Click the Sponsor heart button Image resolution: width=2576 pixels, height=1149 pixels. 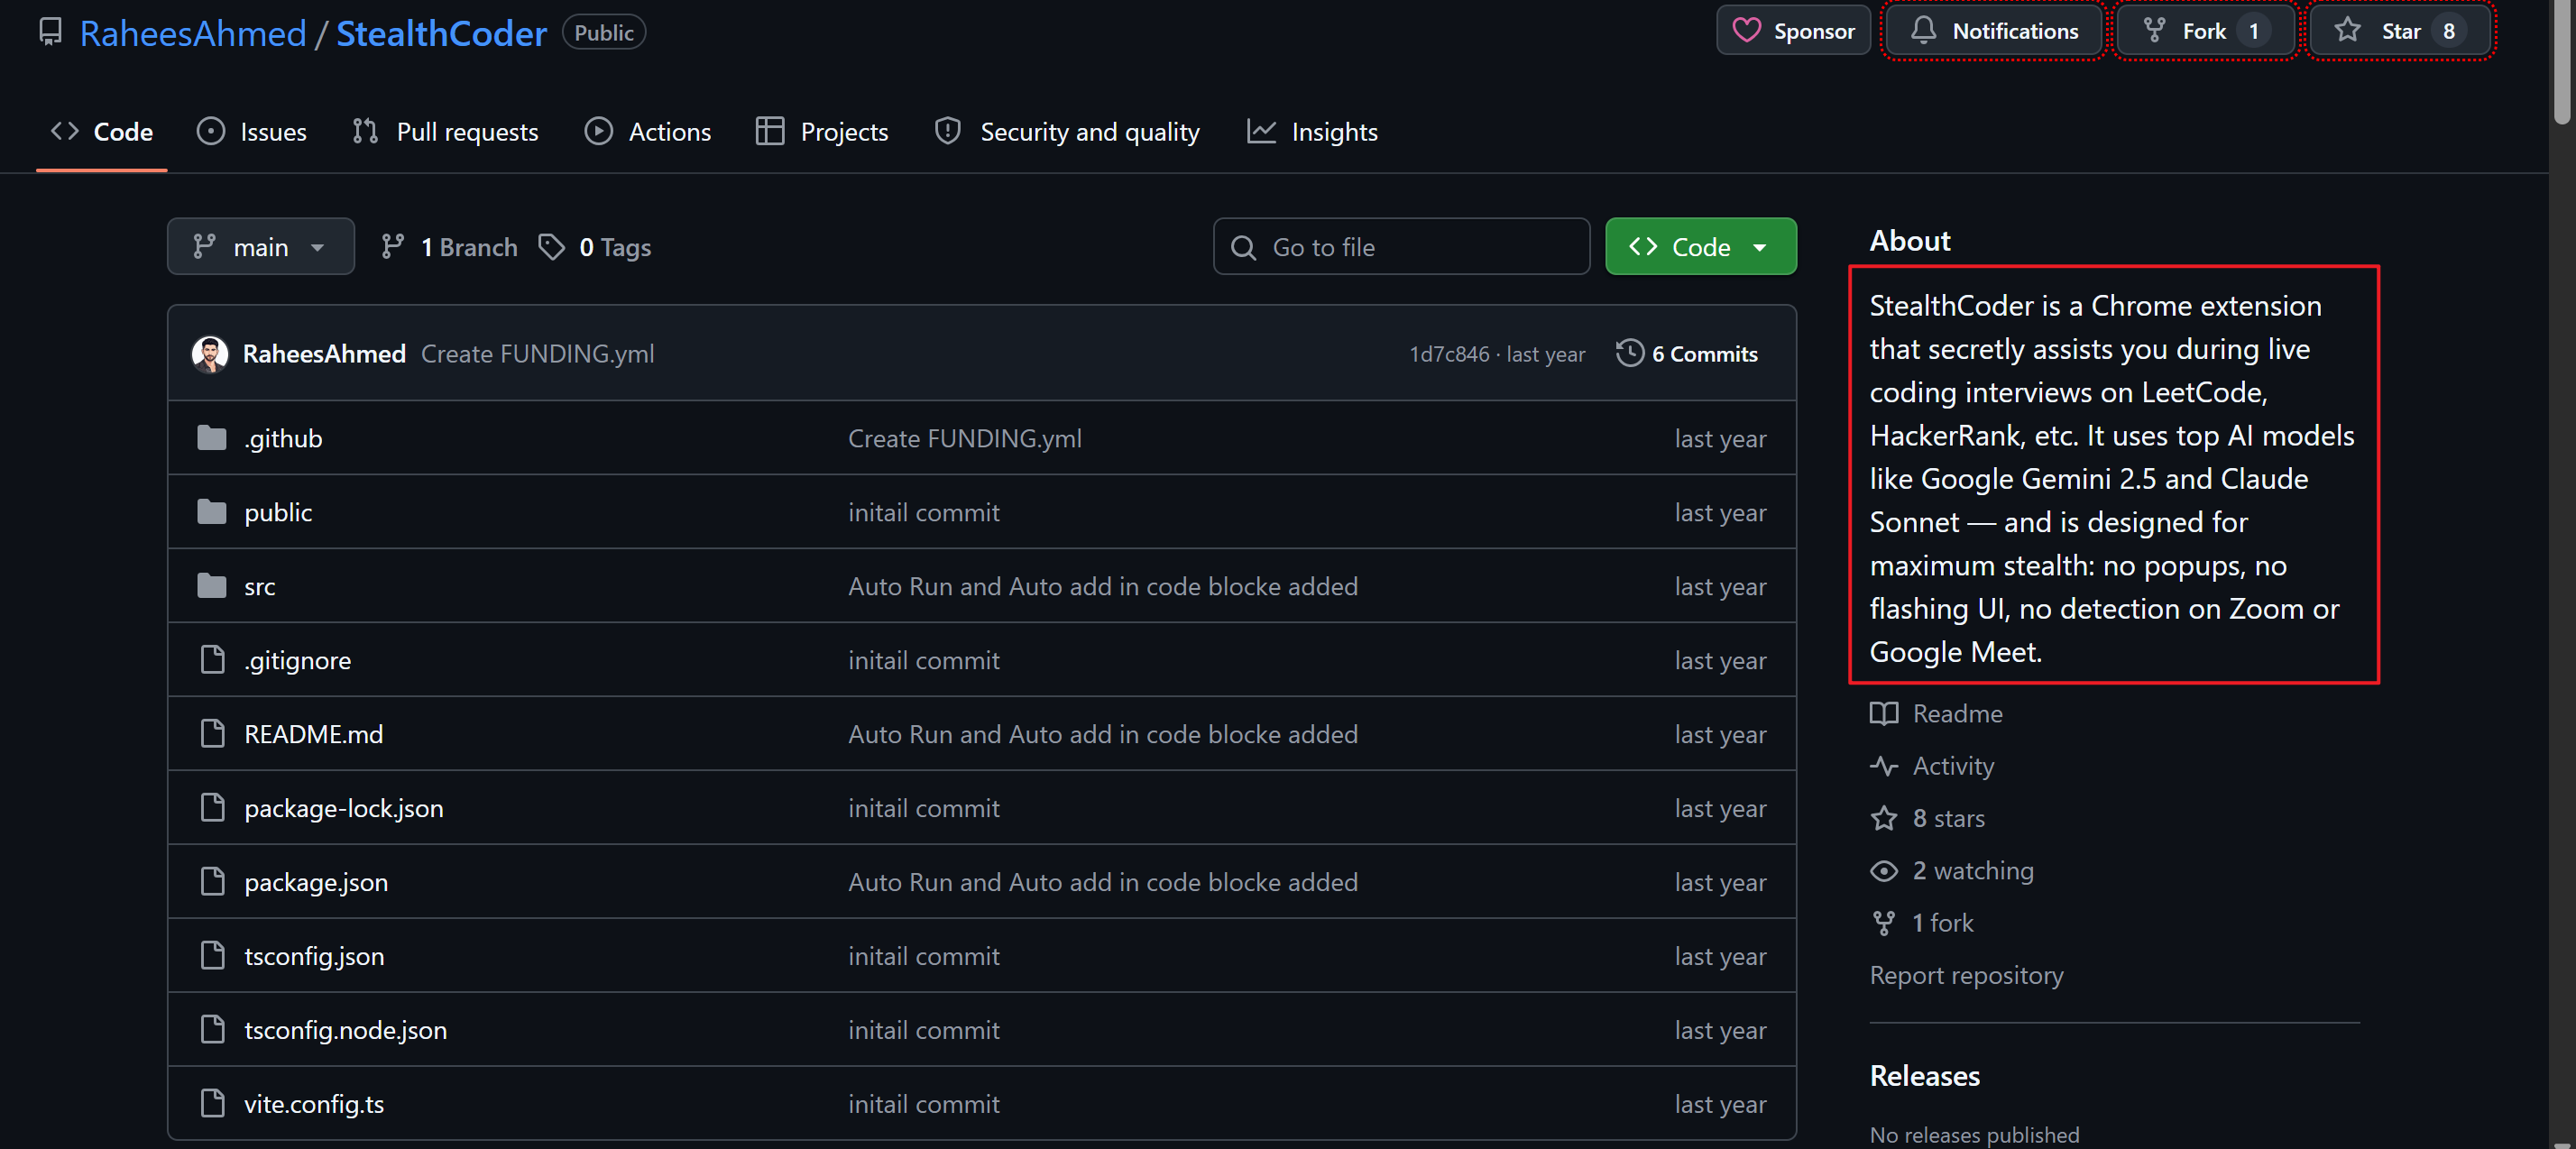point(1793,31)
